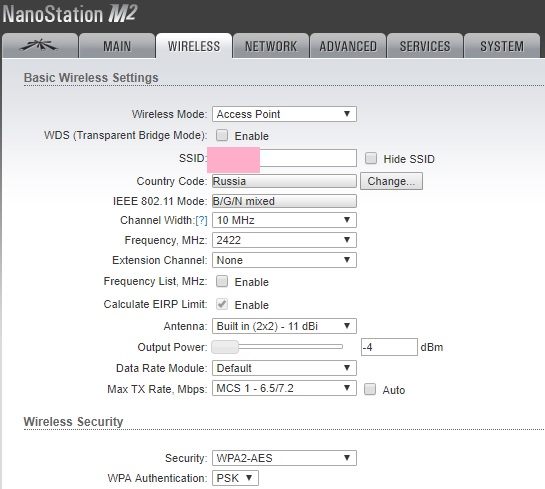Click the Basic Wireless Settings heading
The width and height of the screenshot is (545, 489).
(x=91, y=78)
